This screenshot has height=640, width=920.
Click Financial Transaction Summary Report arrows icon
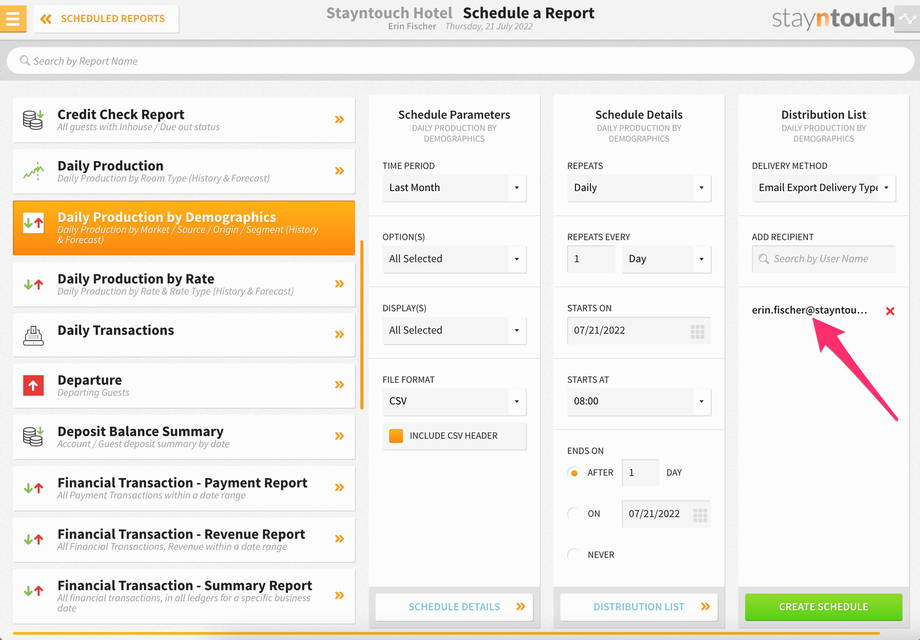point(33,591)
